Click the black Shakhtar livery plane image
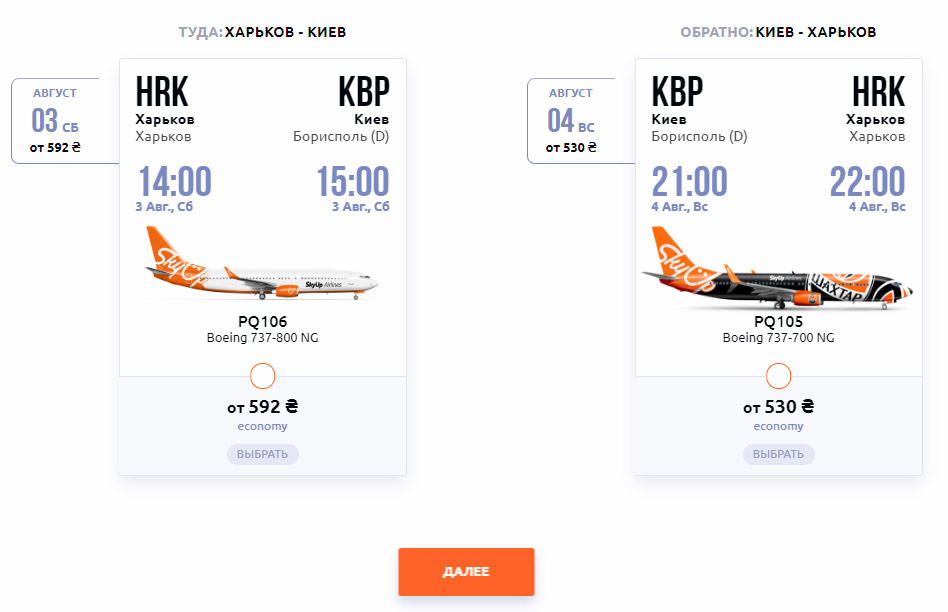948x612 pixels. 778,269
